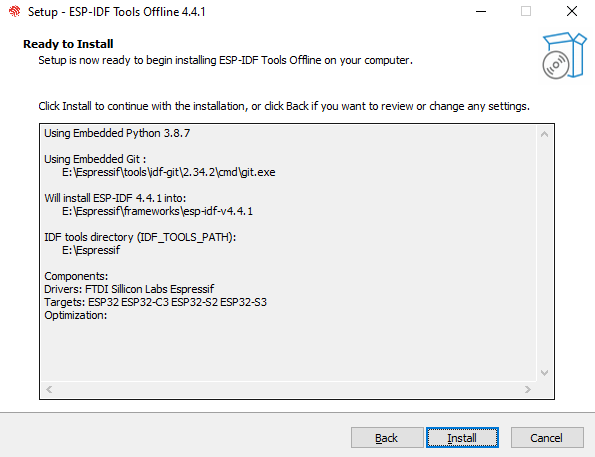Screen dimensions: 595x457
Task: Click the disabled maximize button
Action: (x=526, y=11)
